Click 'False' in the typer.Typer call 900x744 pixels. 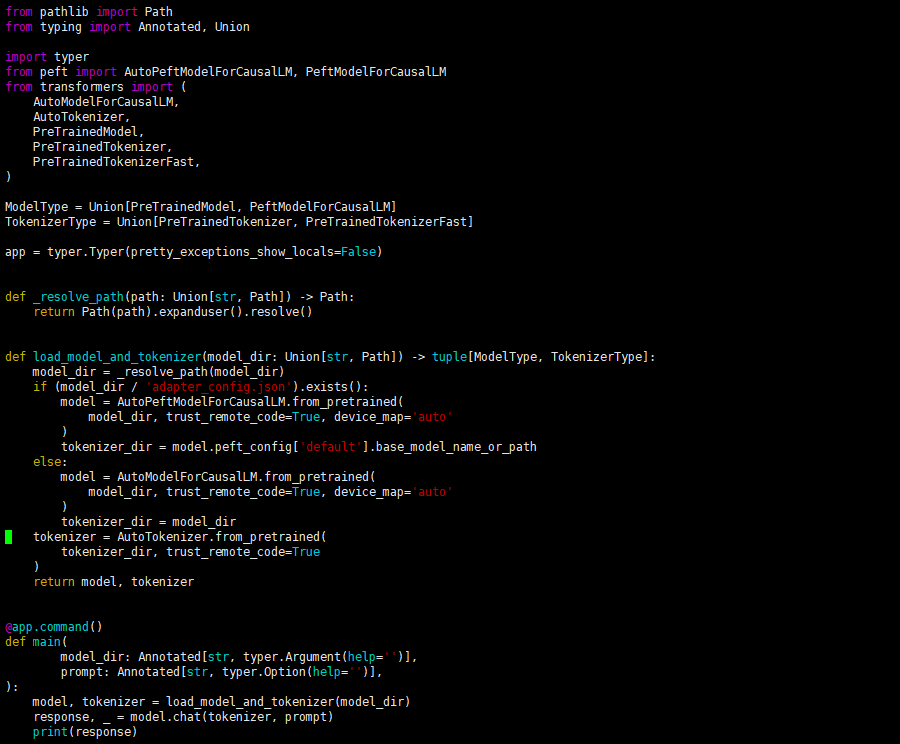click(358, 252)
